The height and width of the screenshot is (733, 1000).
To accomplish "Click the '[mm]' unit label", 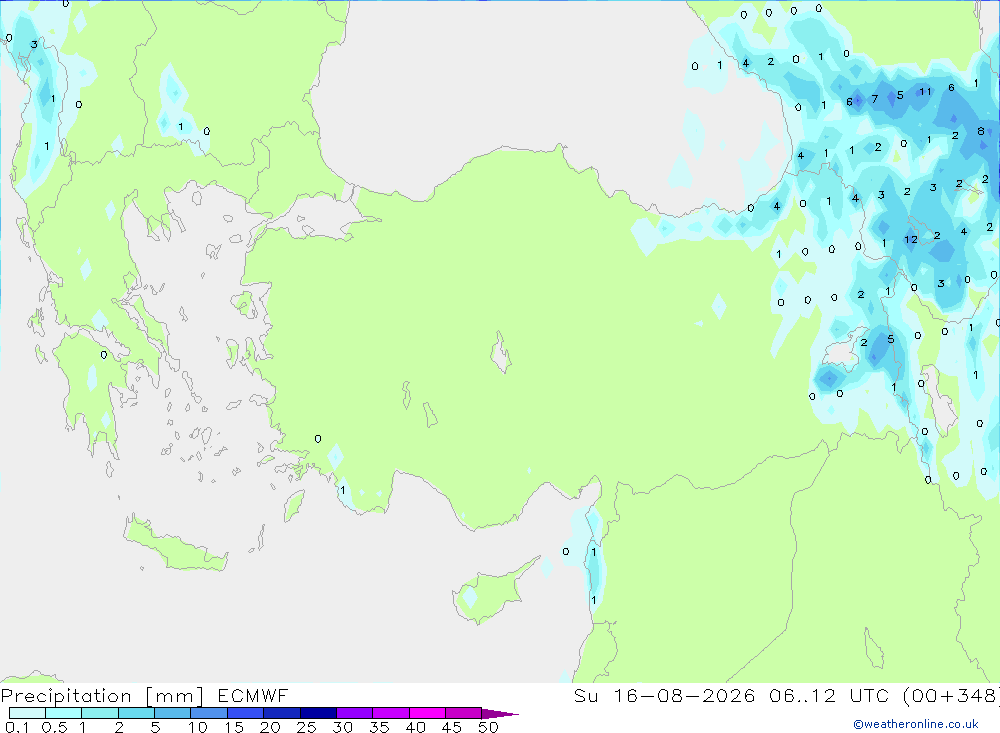I will (x=175, y=696).
